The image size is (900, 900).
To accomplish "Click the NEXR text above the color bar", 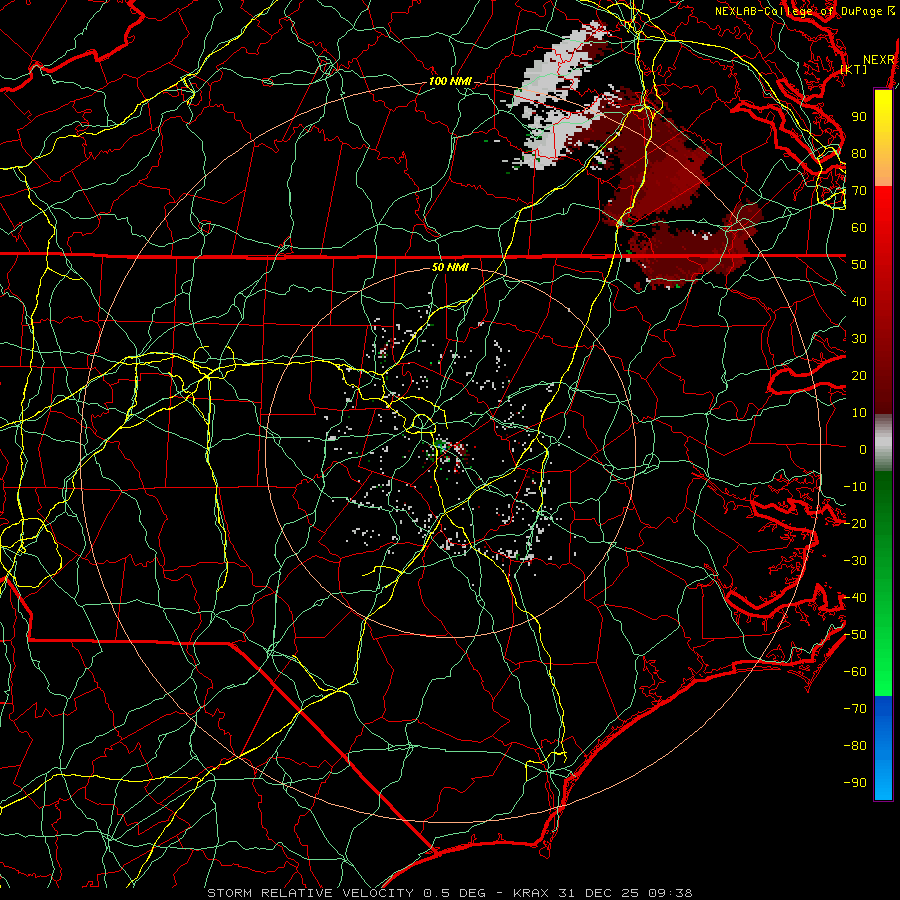I will pos(879,60).
